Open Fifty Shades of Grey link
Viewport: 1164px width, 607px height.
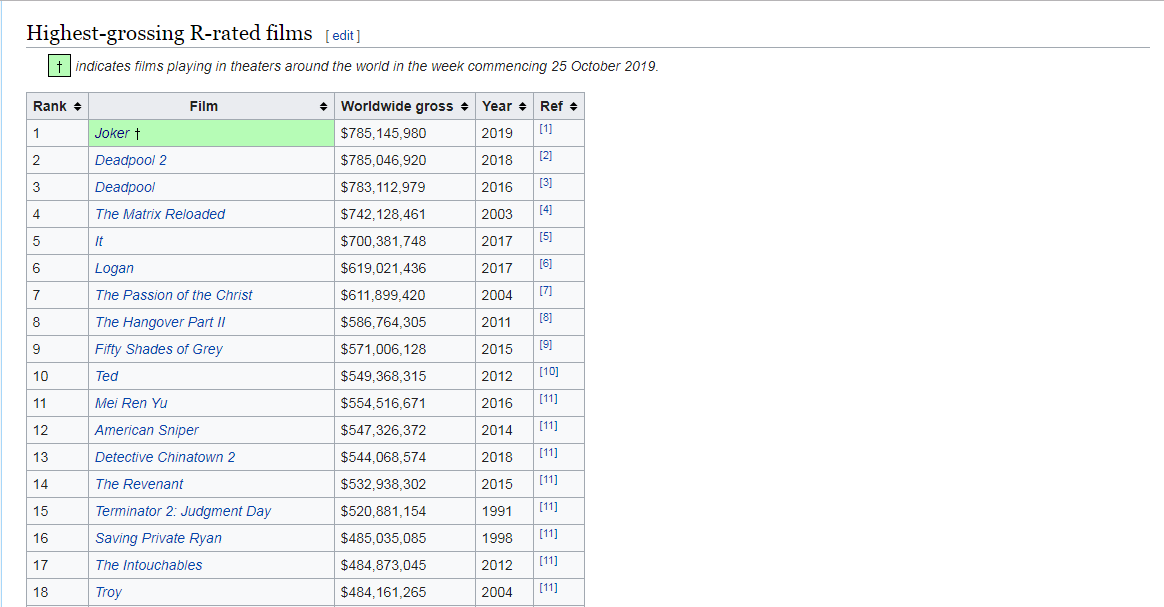(159, 349)
